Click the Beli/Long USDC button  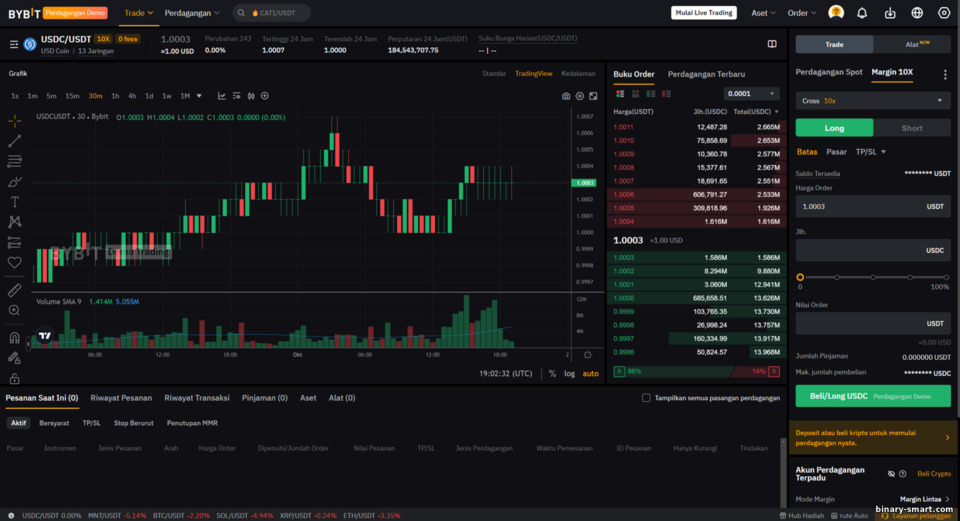pyautogui.click(x=873, y=396)
